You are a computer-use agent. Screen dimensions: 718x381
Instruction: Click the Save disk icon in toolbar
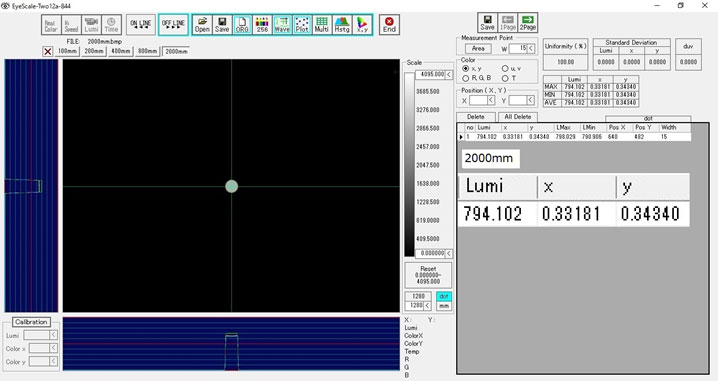click(x=222, y=25)
